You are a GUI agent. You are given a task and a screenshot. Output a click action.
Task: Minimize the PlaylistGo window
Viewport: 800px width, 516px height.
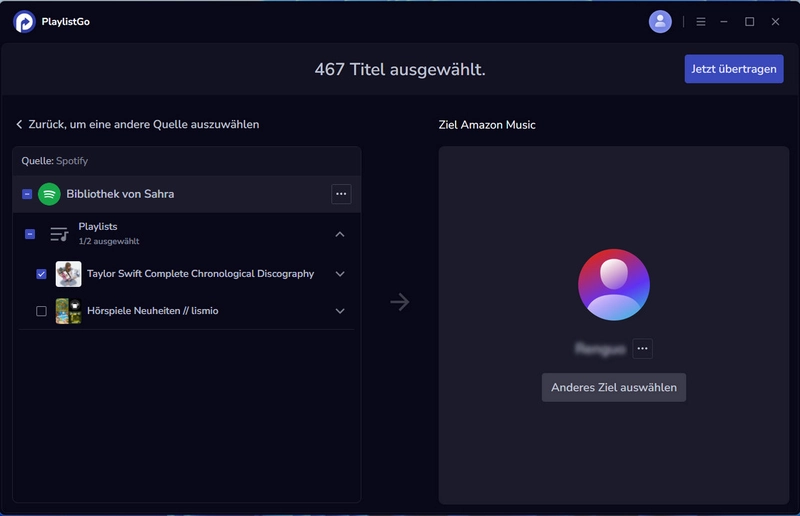(x=723, y=21)
